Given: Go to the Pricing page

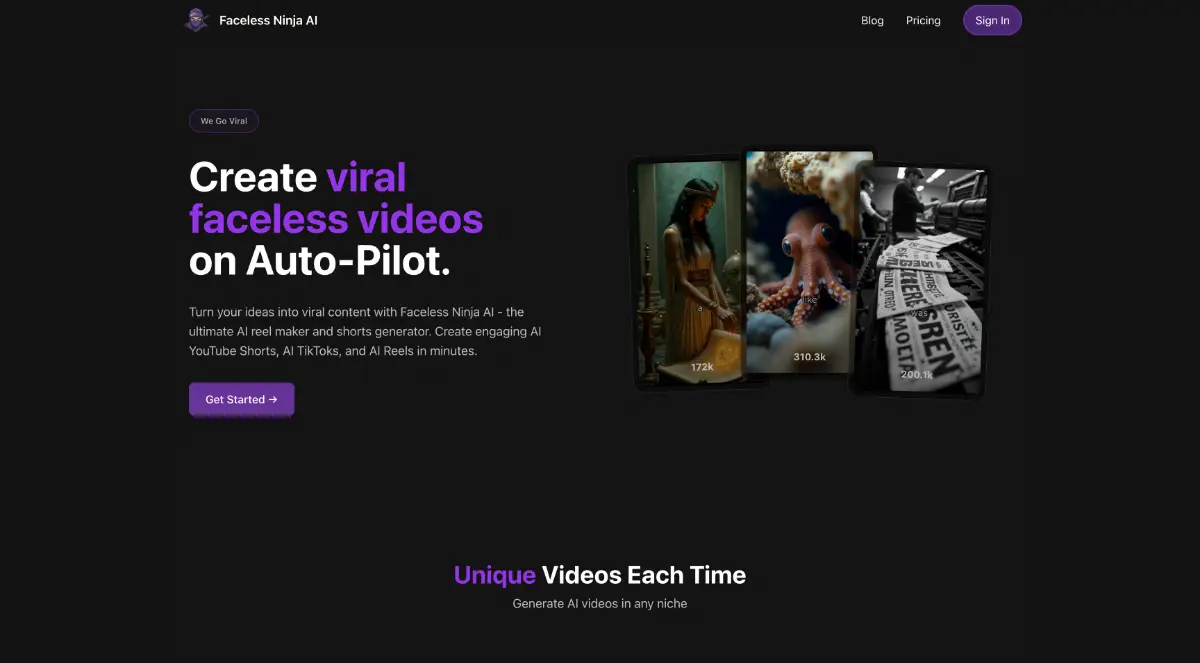Looking at the screenshot, I should coord(923,20).
